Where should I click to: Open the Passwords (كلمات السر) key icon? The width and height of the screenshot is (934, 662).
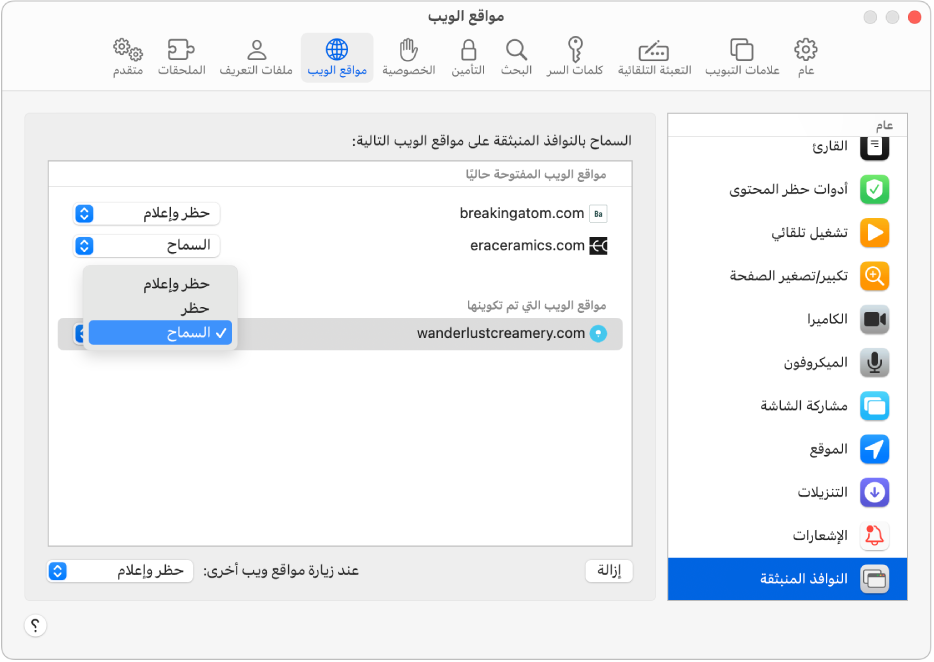(x=576, y=50)
